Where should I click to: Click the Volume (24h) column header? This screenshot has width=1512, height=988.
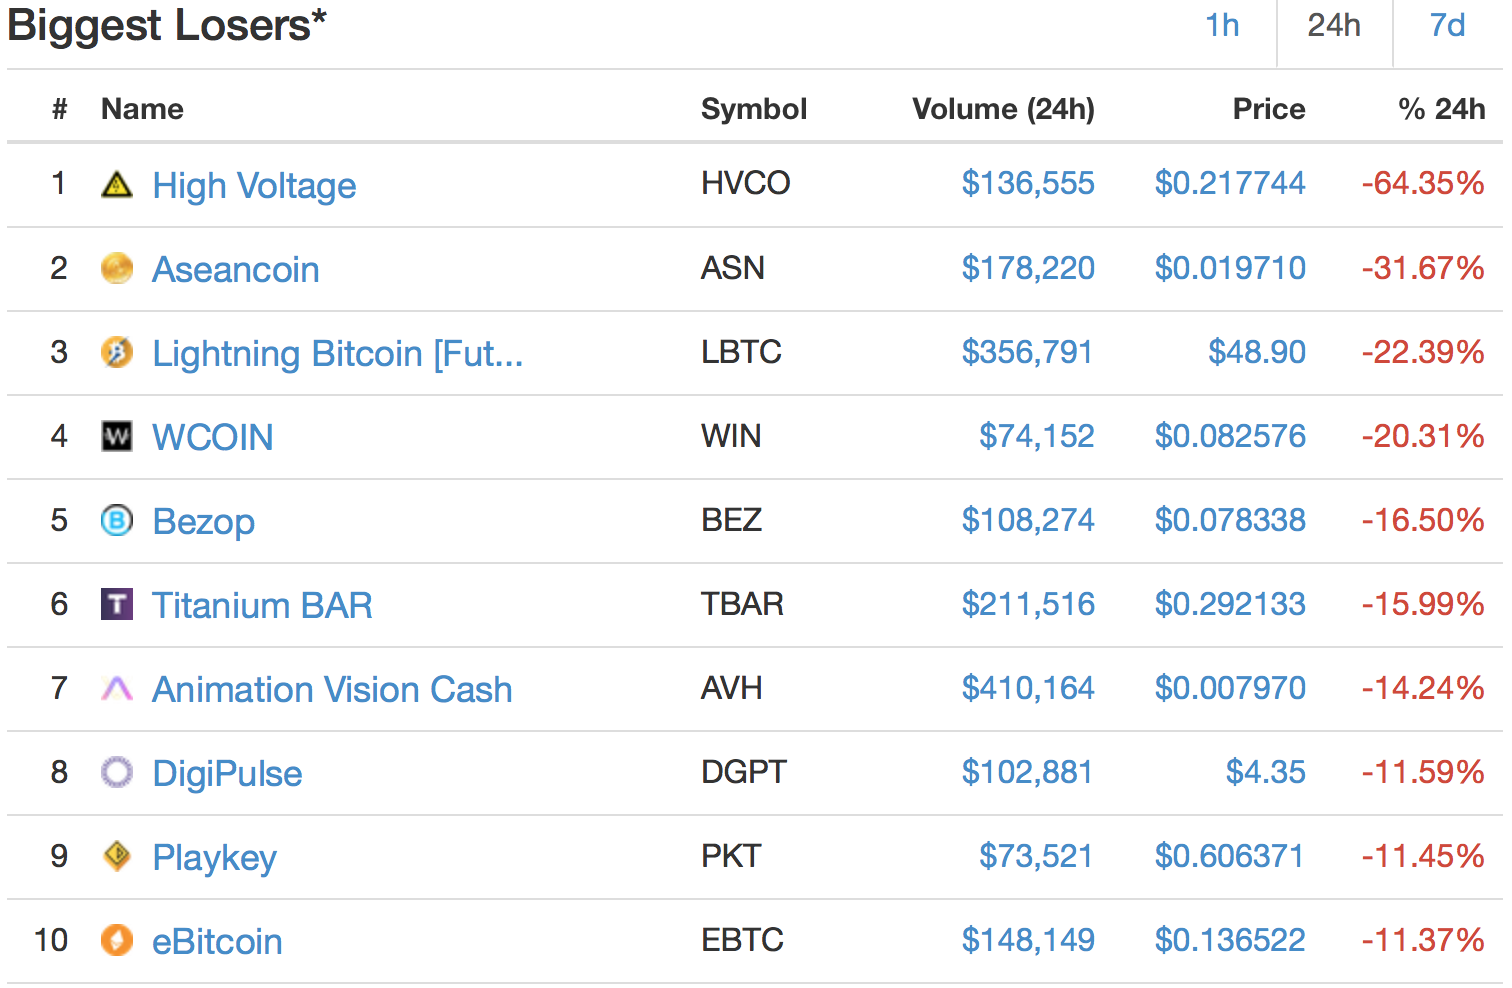1003,109
